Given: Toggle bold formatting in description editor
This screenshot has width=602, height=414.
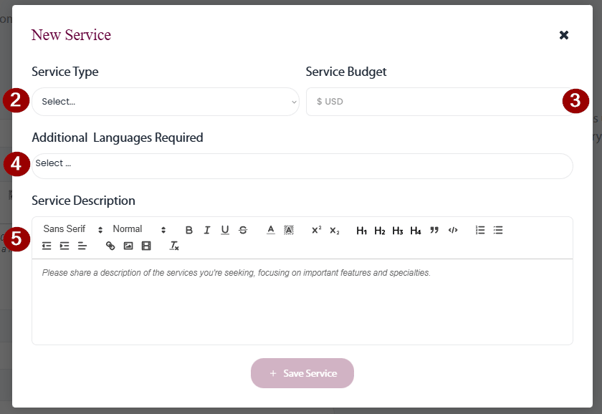Looking at the screenshot, I should click(189, 230).
